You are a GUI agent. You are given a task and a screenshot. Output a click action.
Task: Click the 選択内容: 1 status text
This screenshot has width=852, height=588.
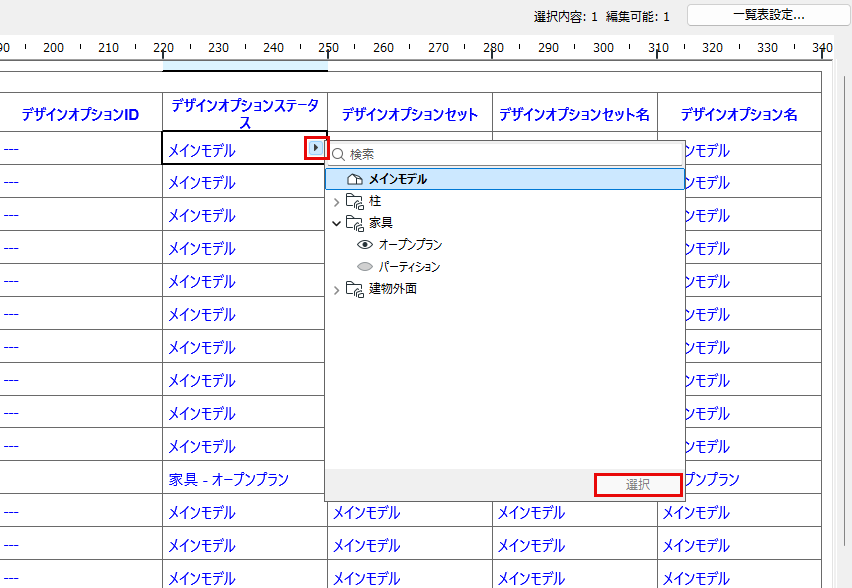[565, 17]
